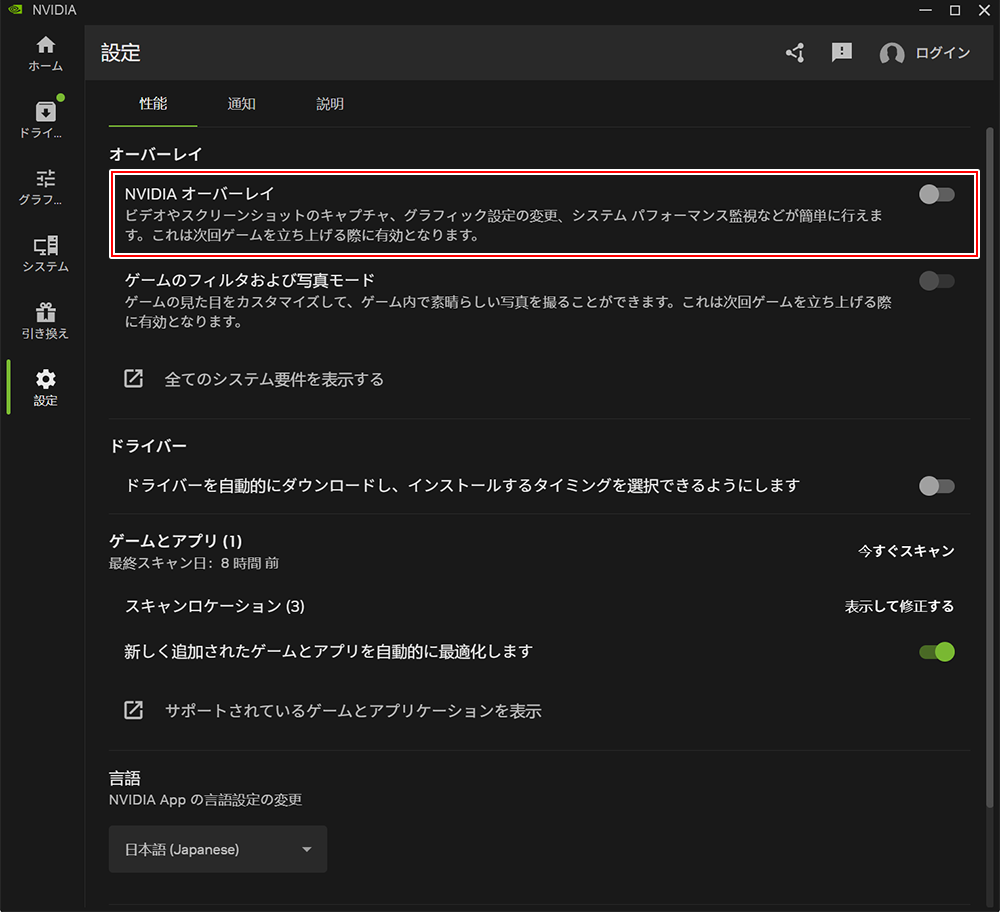Click the share icon in header
Screen dimensions: 1000x912
(x=795, y=52)
